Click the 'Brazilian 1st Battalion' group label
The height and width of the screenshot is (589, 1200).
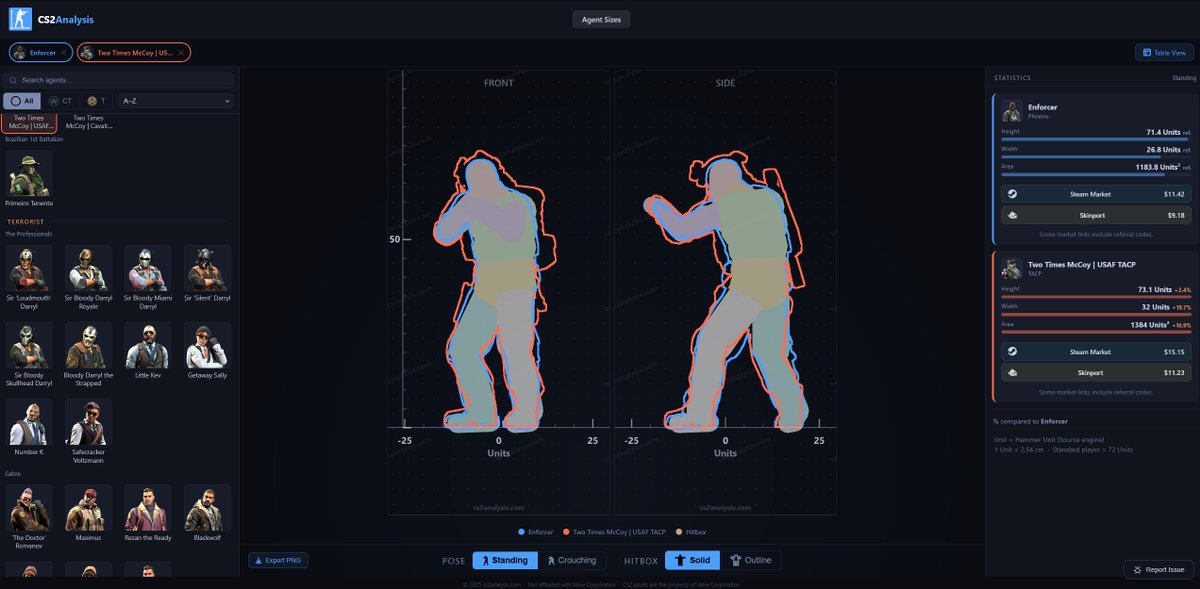pyautogui.click(x=34, y=139)
